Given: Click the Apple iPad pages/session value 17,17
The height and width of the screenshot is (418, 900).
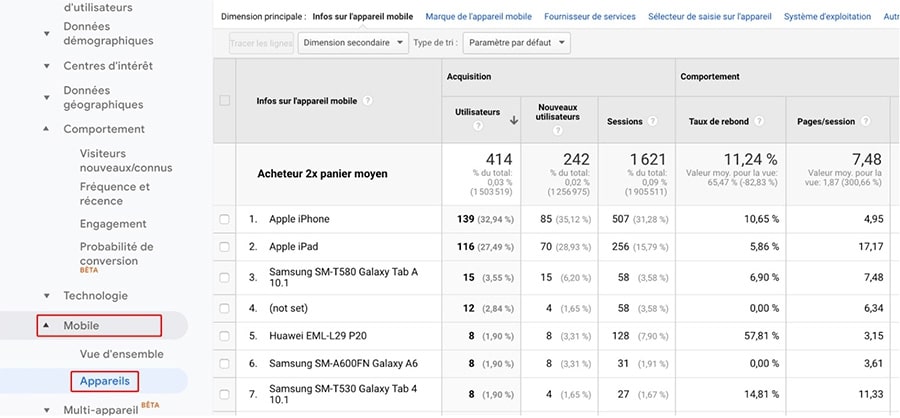Looking at the screenshot, I should [873, 247].
